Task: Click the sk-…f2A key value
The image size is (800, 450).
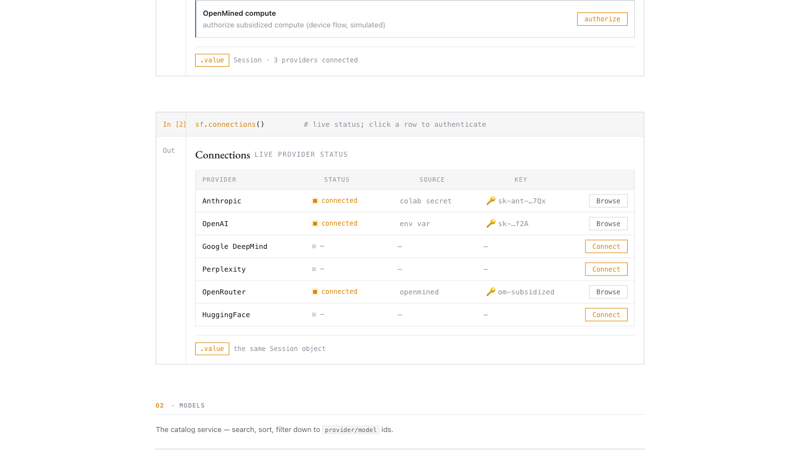Action: tap(513, 223)
